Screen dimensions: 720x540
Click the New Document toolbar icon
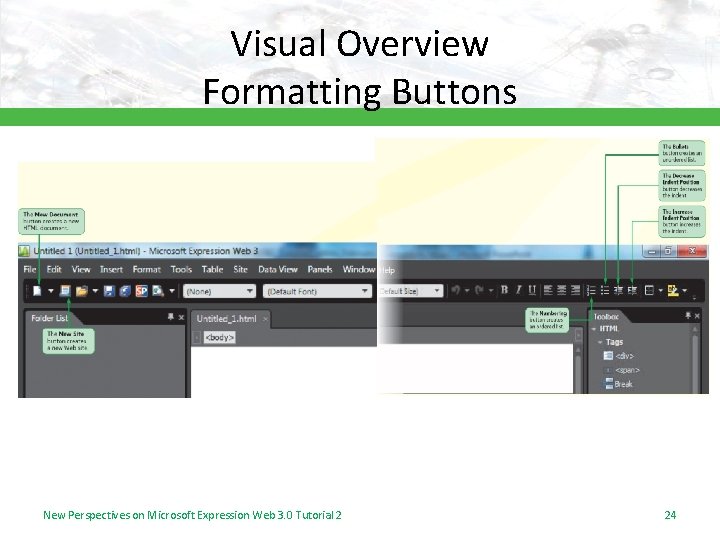[x=37, y=291]
